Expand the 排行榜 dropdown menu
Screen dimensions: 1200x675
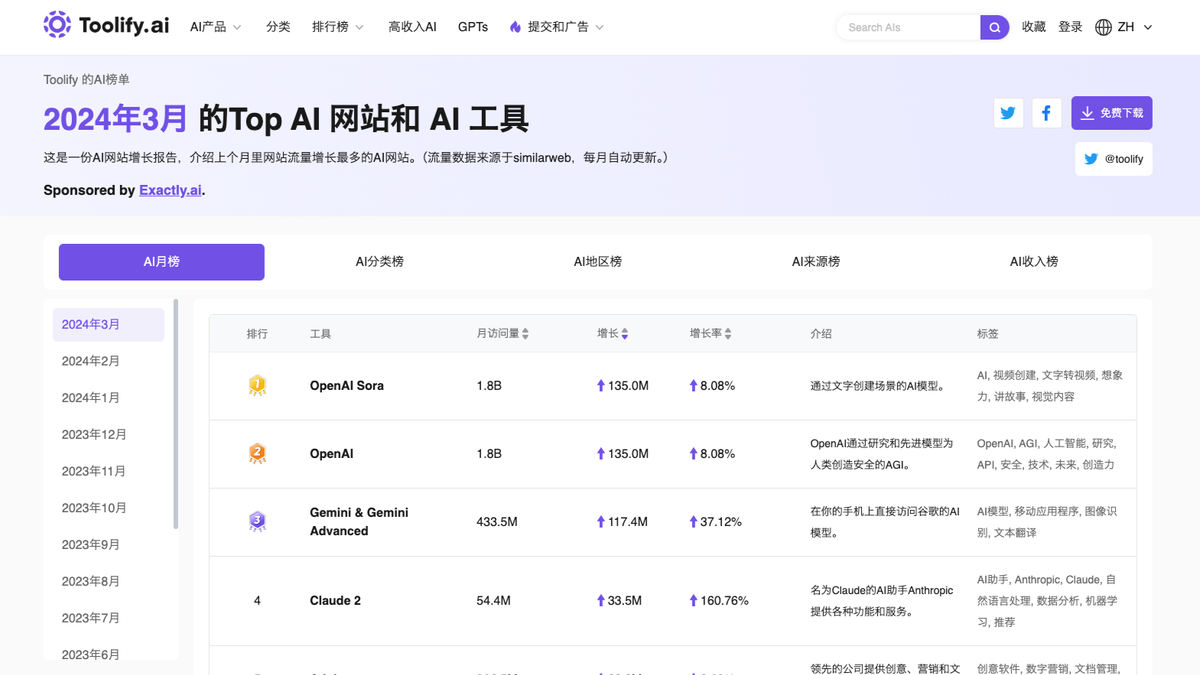coord(338,27)
